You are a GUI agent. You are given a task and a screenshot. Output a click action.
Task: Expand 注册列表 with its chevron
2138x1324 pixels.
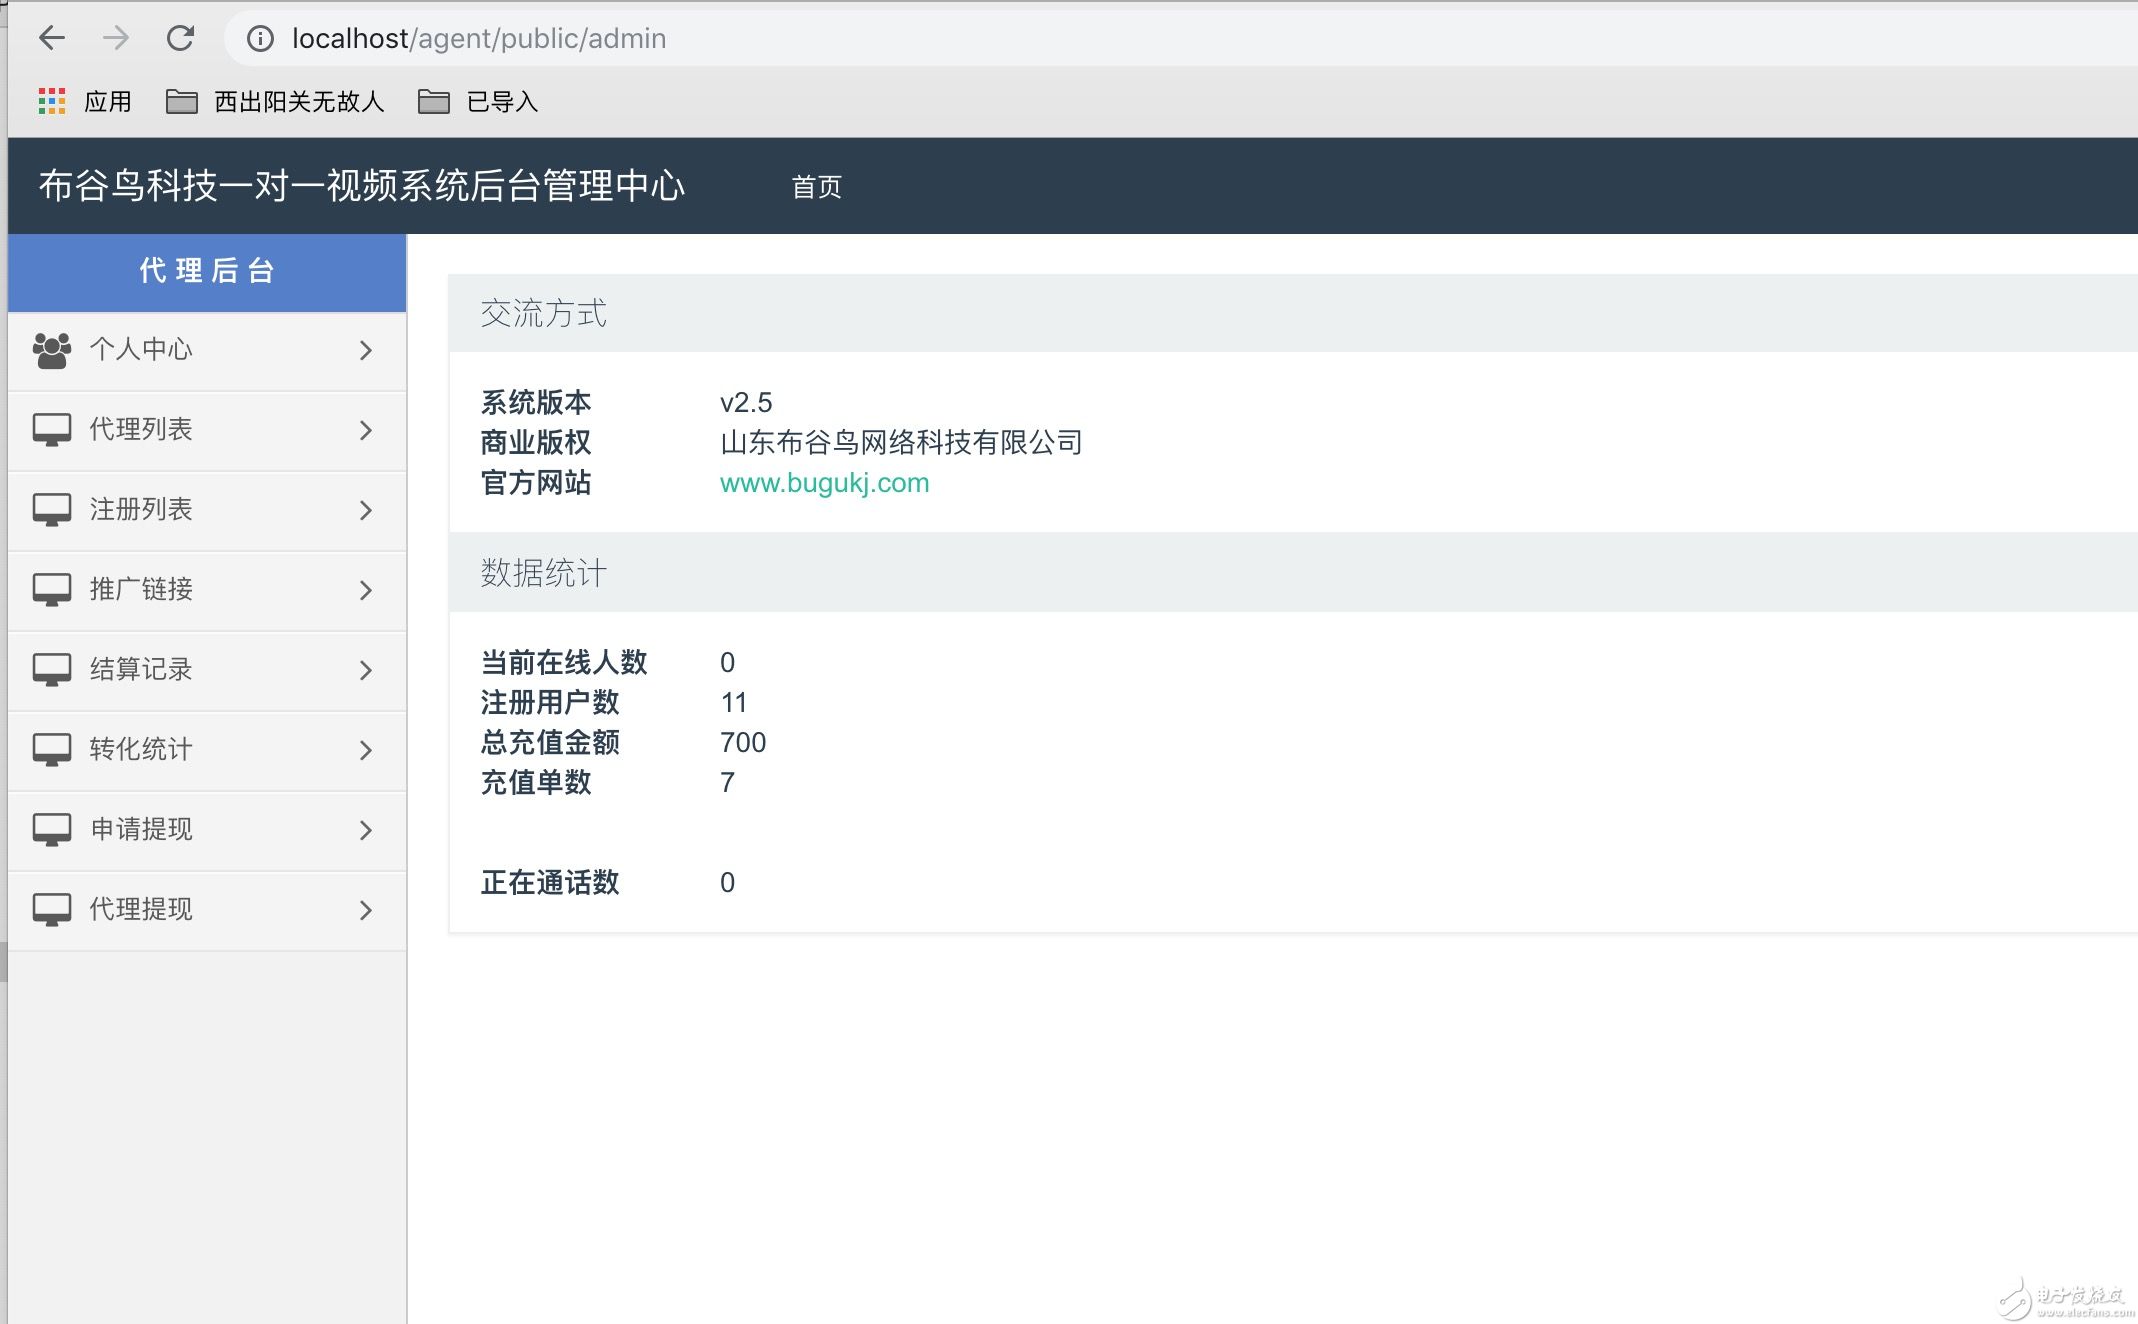tap(366, 510)
